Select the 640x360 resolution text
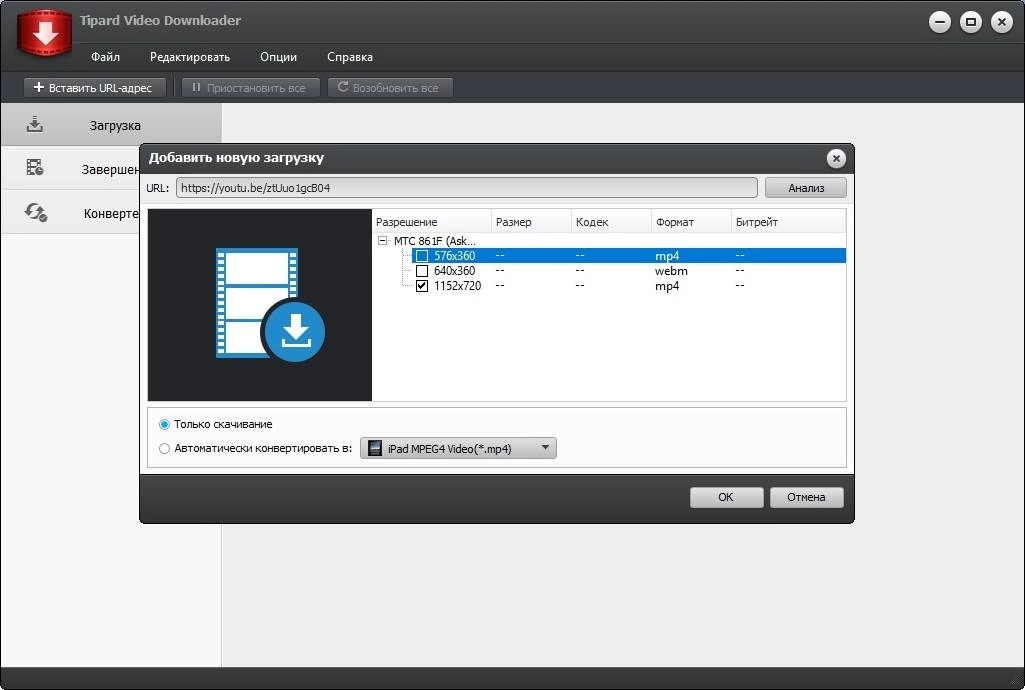 coord(454,271)
